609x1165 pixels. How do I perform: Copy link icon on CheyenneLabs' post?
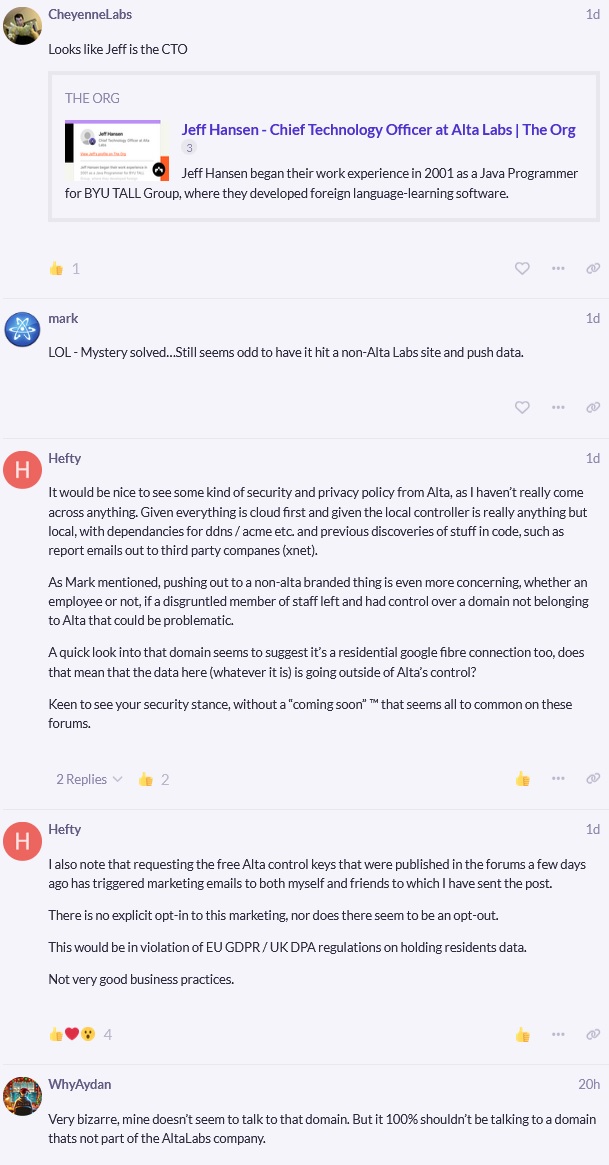tap(593, 268)
